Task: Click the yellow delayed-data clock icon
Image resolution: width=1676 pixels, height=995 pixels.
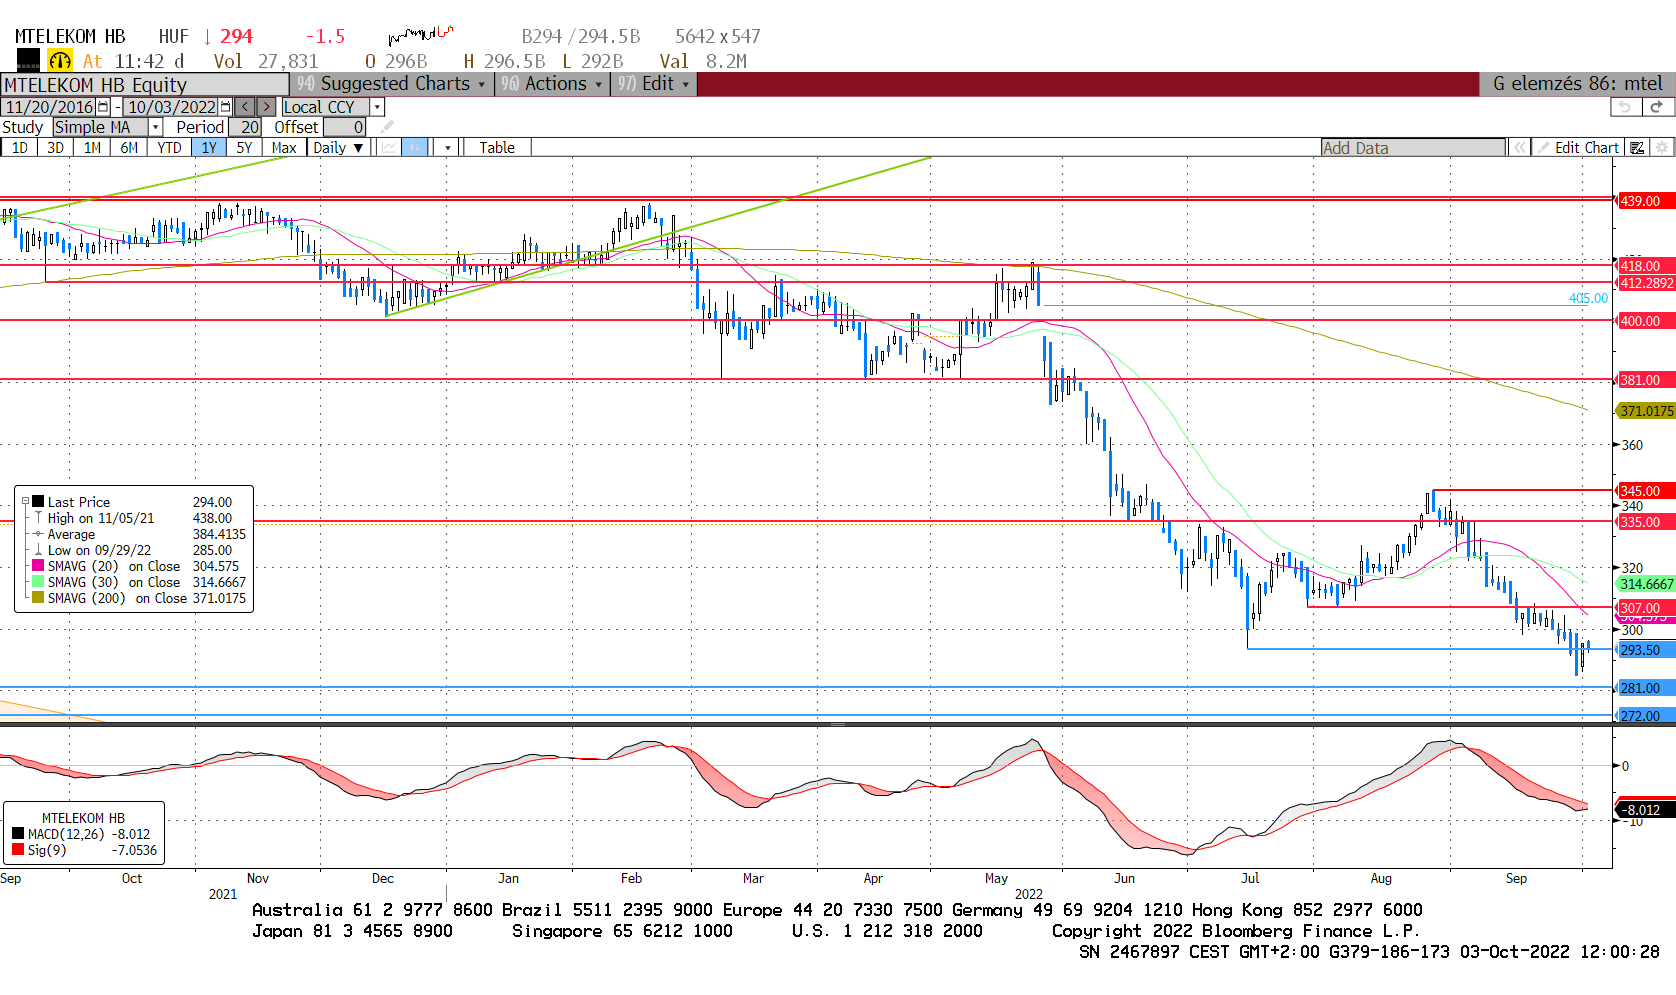Action: (60, 61)
